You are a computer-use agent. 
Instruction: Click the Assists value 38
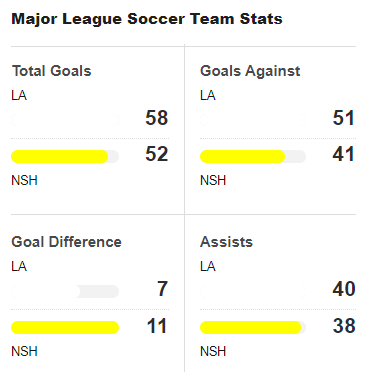tap(344, 326)
